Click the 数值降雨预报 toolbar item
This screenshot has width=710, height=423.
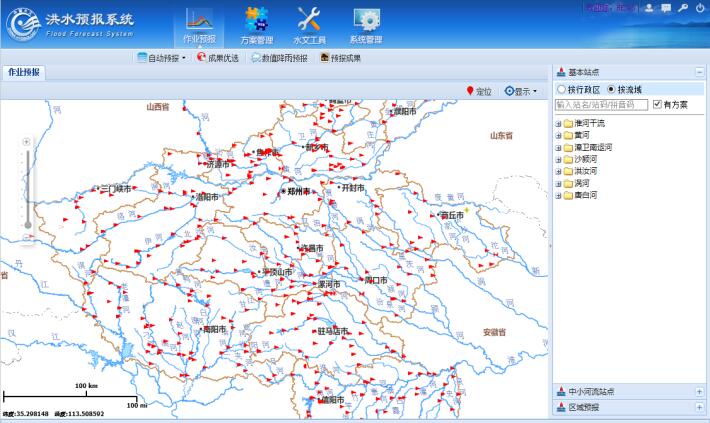[280, 58]
